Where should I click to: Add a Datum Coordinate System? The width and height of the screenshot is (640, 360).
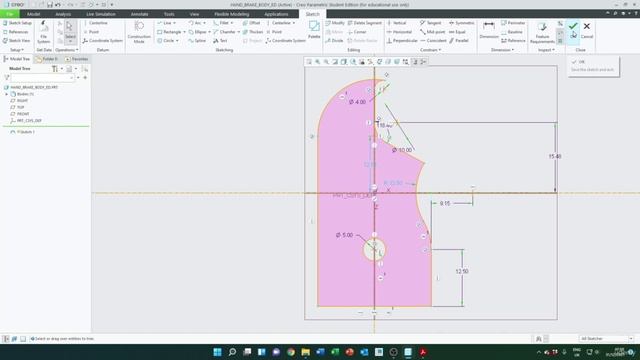[x=102, y=41]
